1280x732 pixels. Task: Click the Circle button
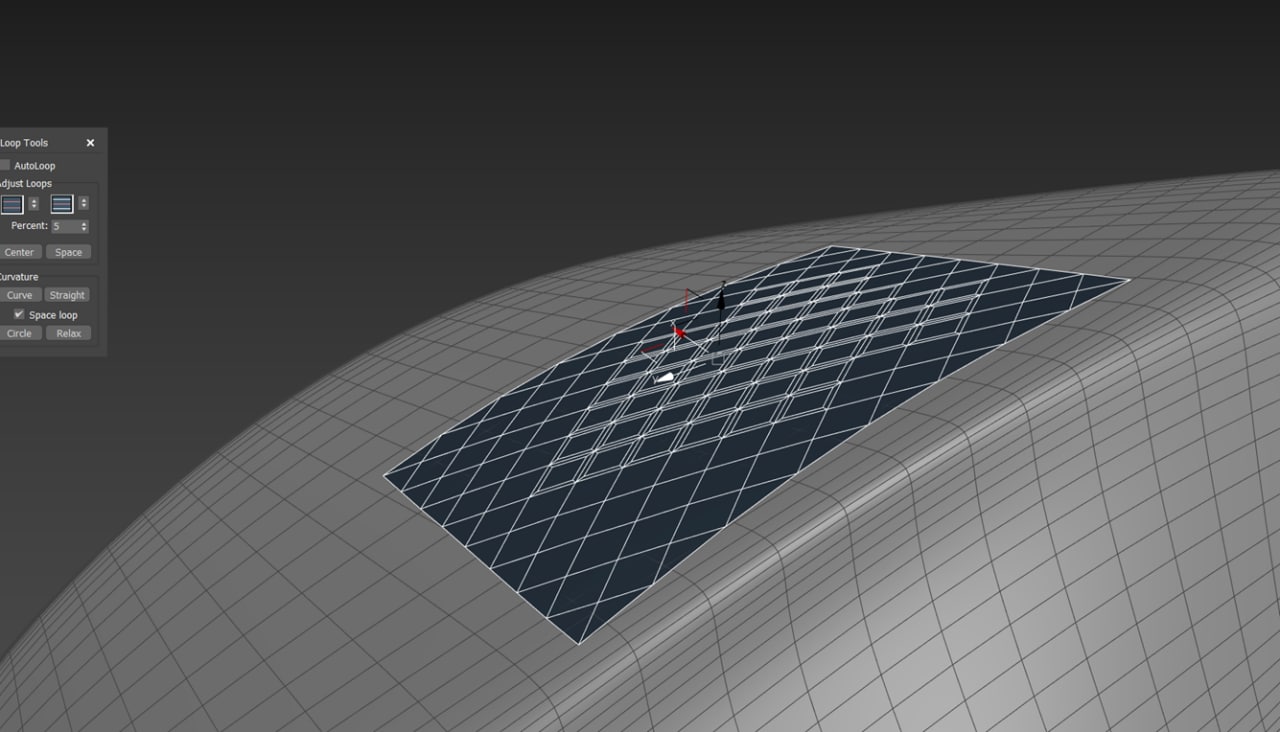(20, 333)
